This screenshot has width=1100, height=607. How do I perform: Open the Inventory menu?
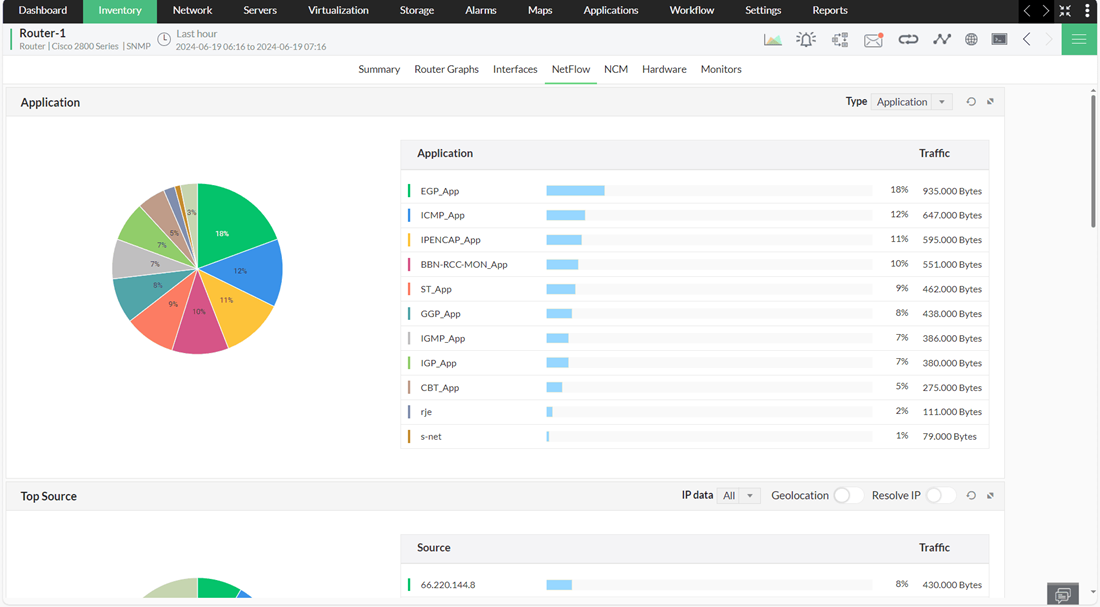(119, 11)
